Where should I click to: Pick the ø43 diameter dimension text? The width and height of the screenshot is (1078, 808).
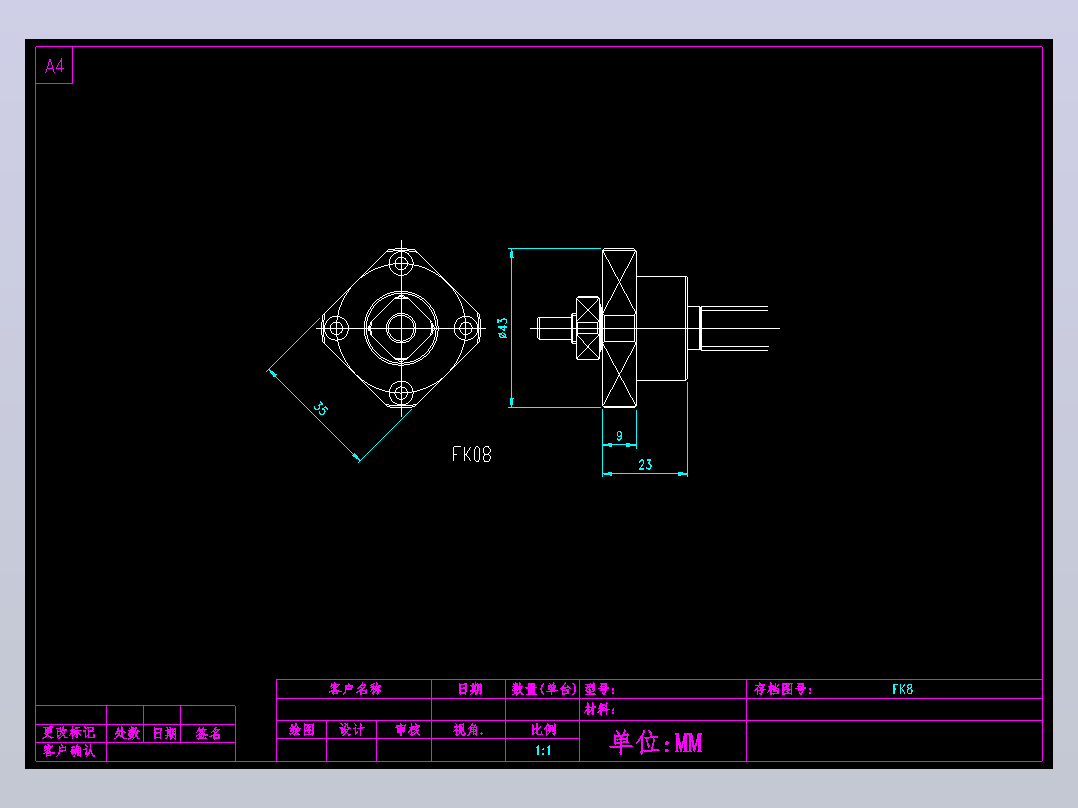[503, 328]
